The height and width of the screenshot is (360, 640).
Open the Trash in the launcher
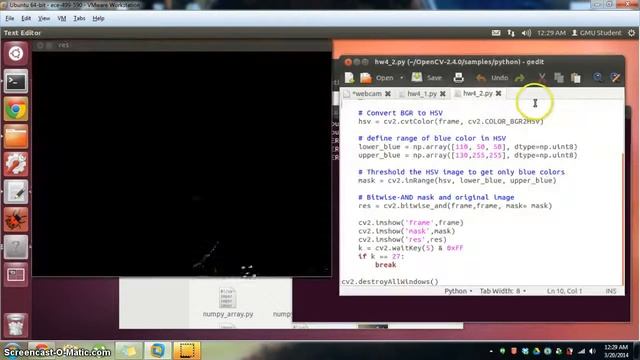pos(16,325)
